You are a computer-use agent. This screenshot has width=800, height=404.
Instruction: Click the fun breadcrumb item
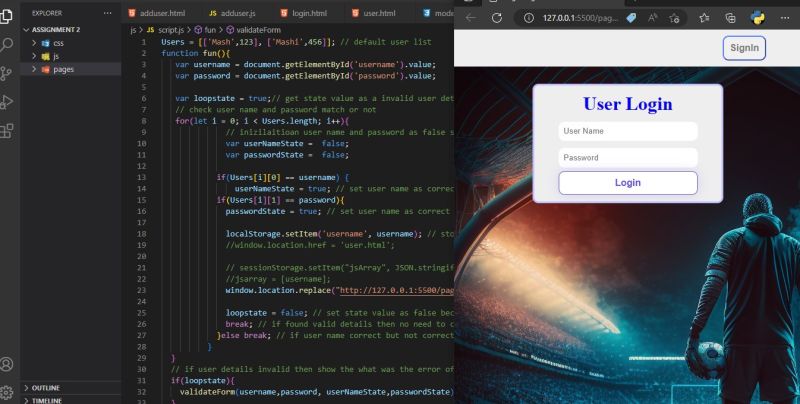[210, 30]
